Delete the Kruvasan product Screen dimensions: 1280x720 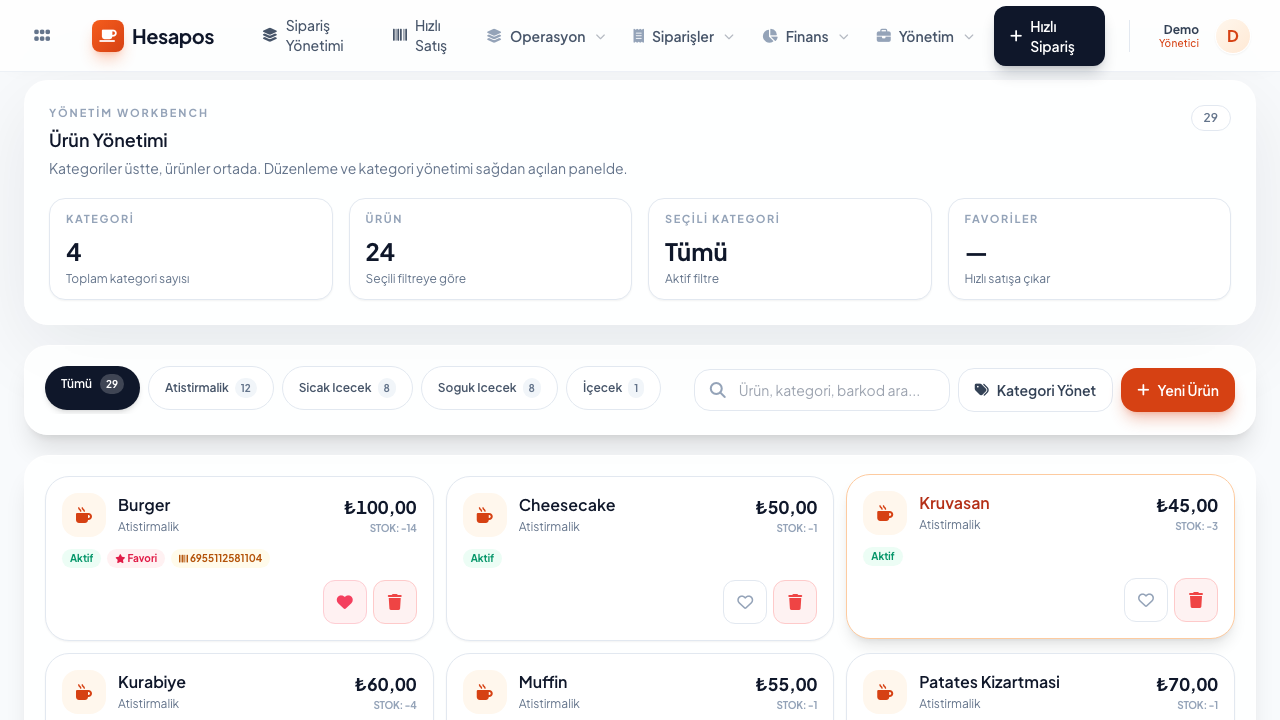1196,600
